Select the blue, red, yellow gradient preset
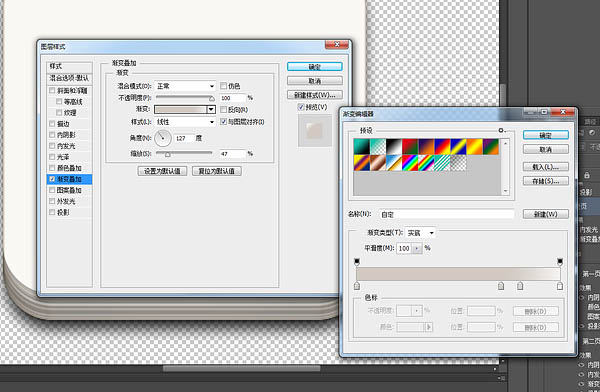Viewport: 600px width, 392px height. (x=442, y=147)
